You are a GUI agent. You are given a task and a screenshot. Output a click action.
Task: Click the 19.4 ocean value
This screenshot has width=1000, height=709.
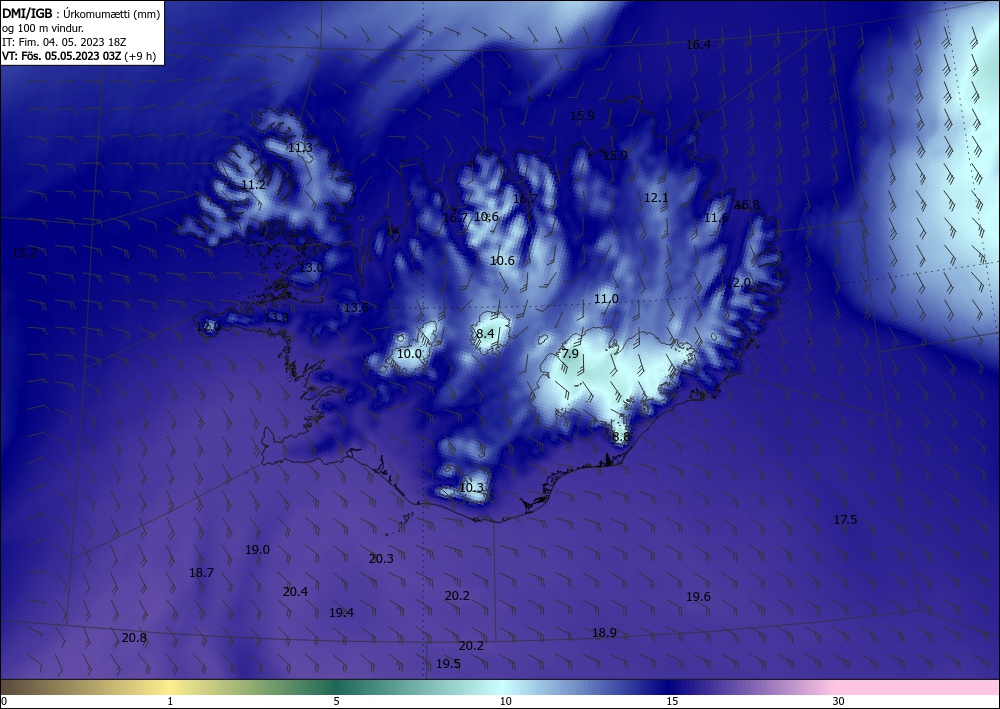pos(341,613)
